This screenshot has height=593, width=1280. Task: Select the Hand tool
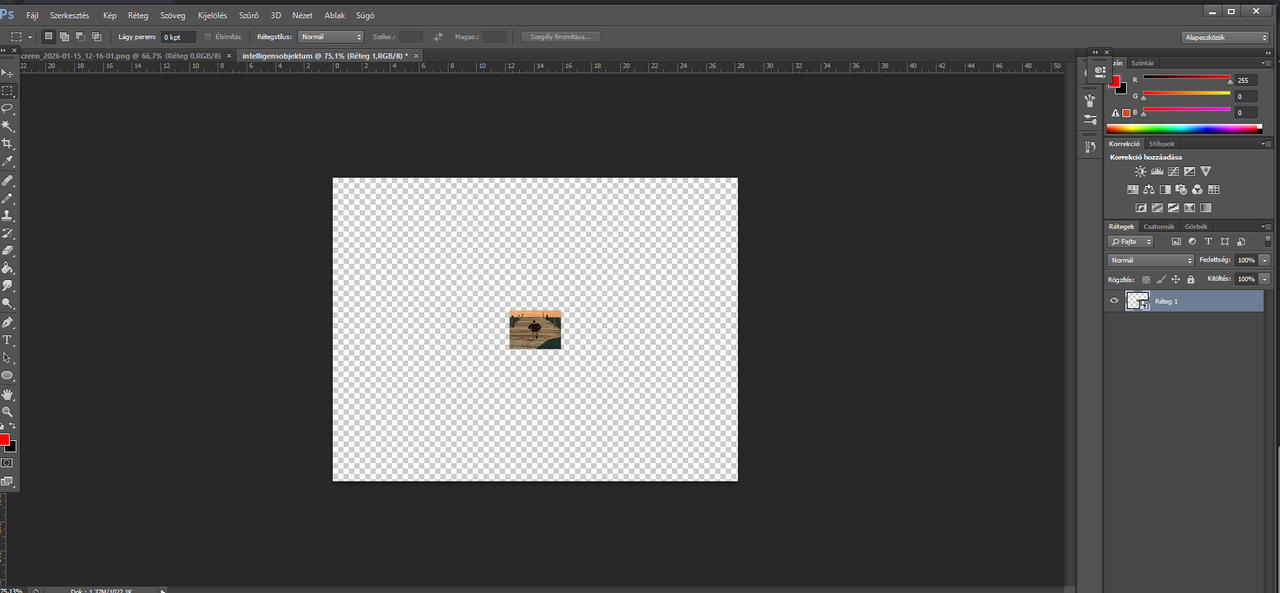(x=7, y=394)
